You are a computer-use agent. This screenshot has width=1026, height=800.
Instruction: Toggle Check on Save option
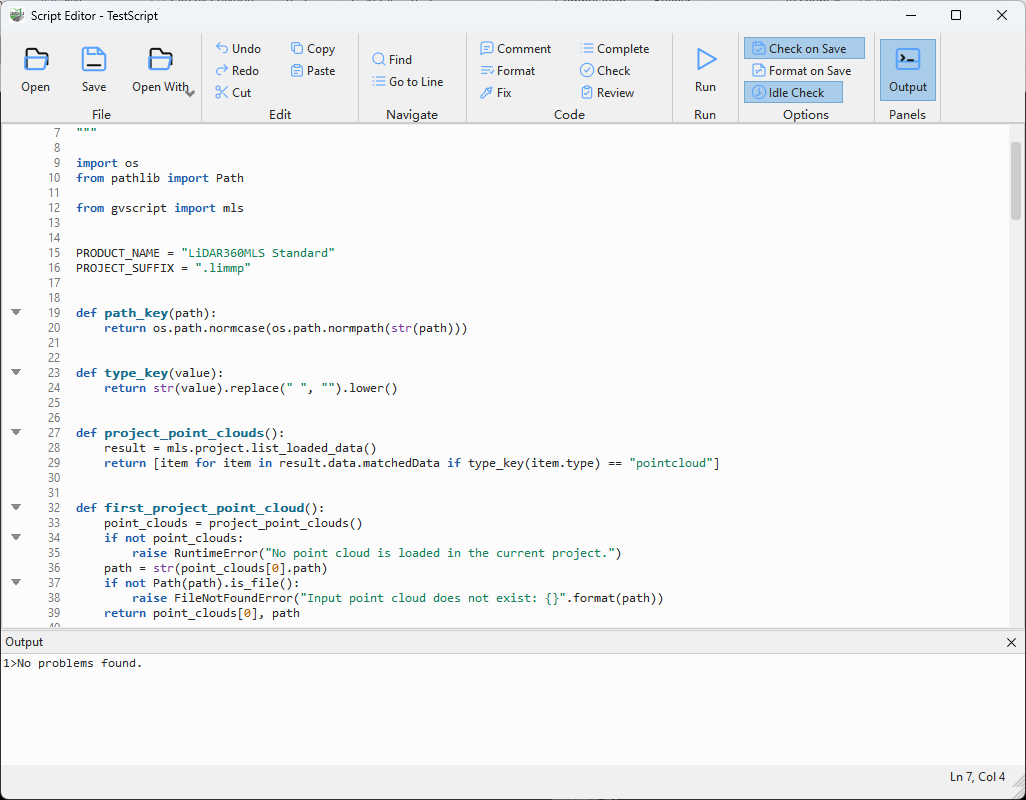point(804,48)
